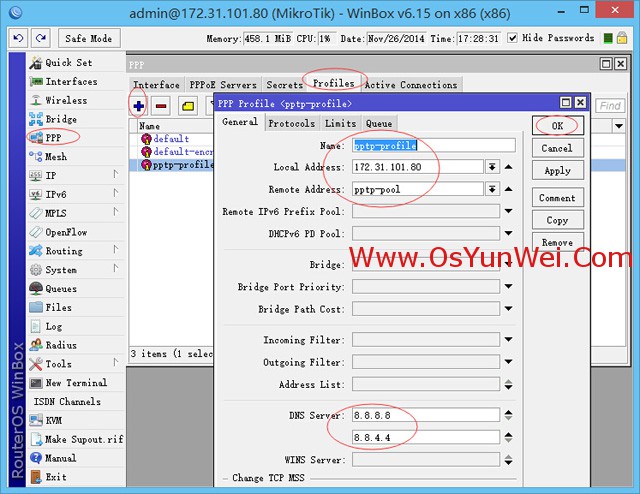Adjust the Address List stepper arrows
The image size is (640, 494).
[509, 385]
